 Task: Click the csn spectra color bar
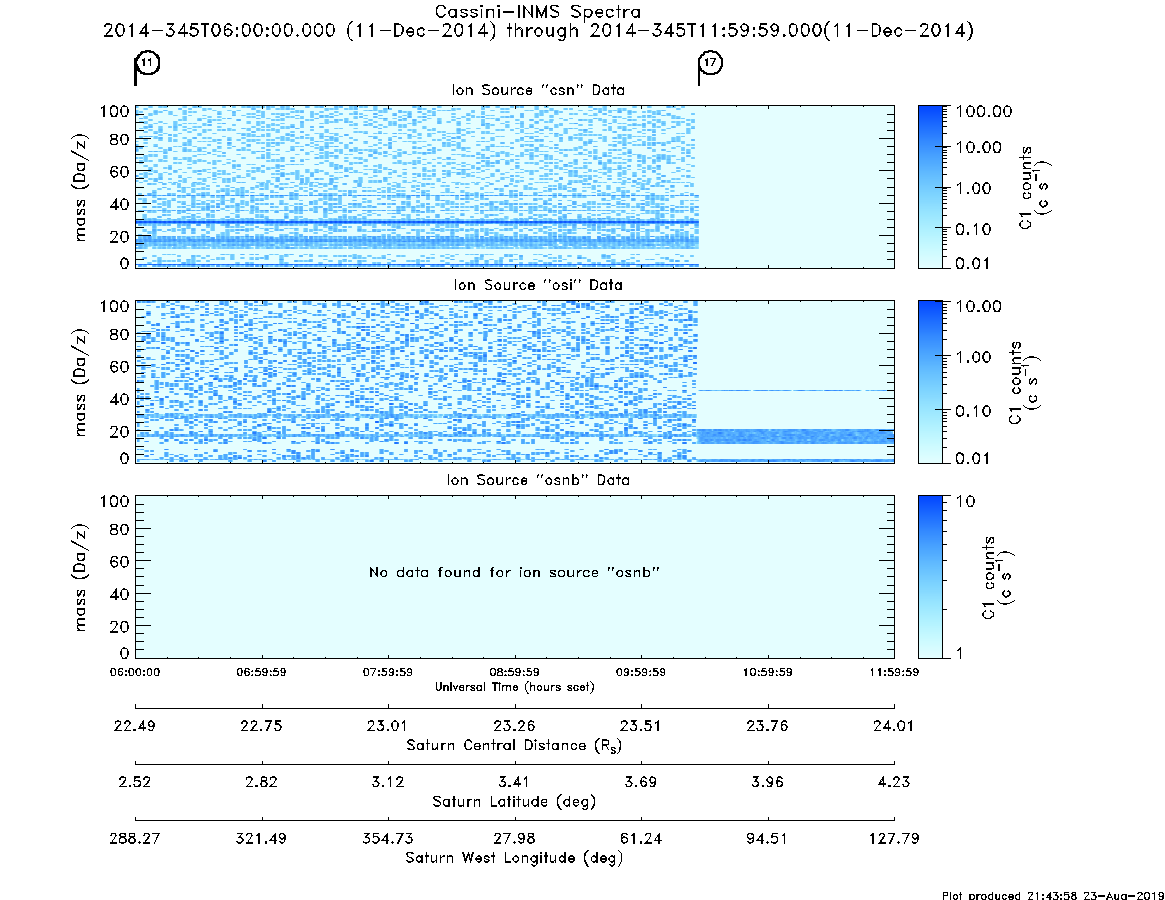tap(930, 187)
